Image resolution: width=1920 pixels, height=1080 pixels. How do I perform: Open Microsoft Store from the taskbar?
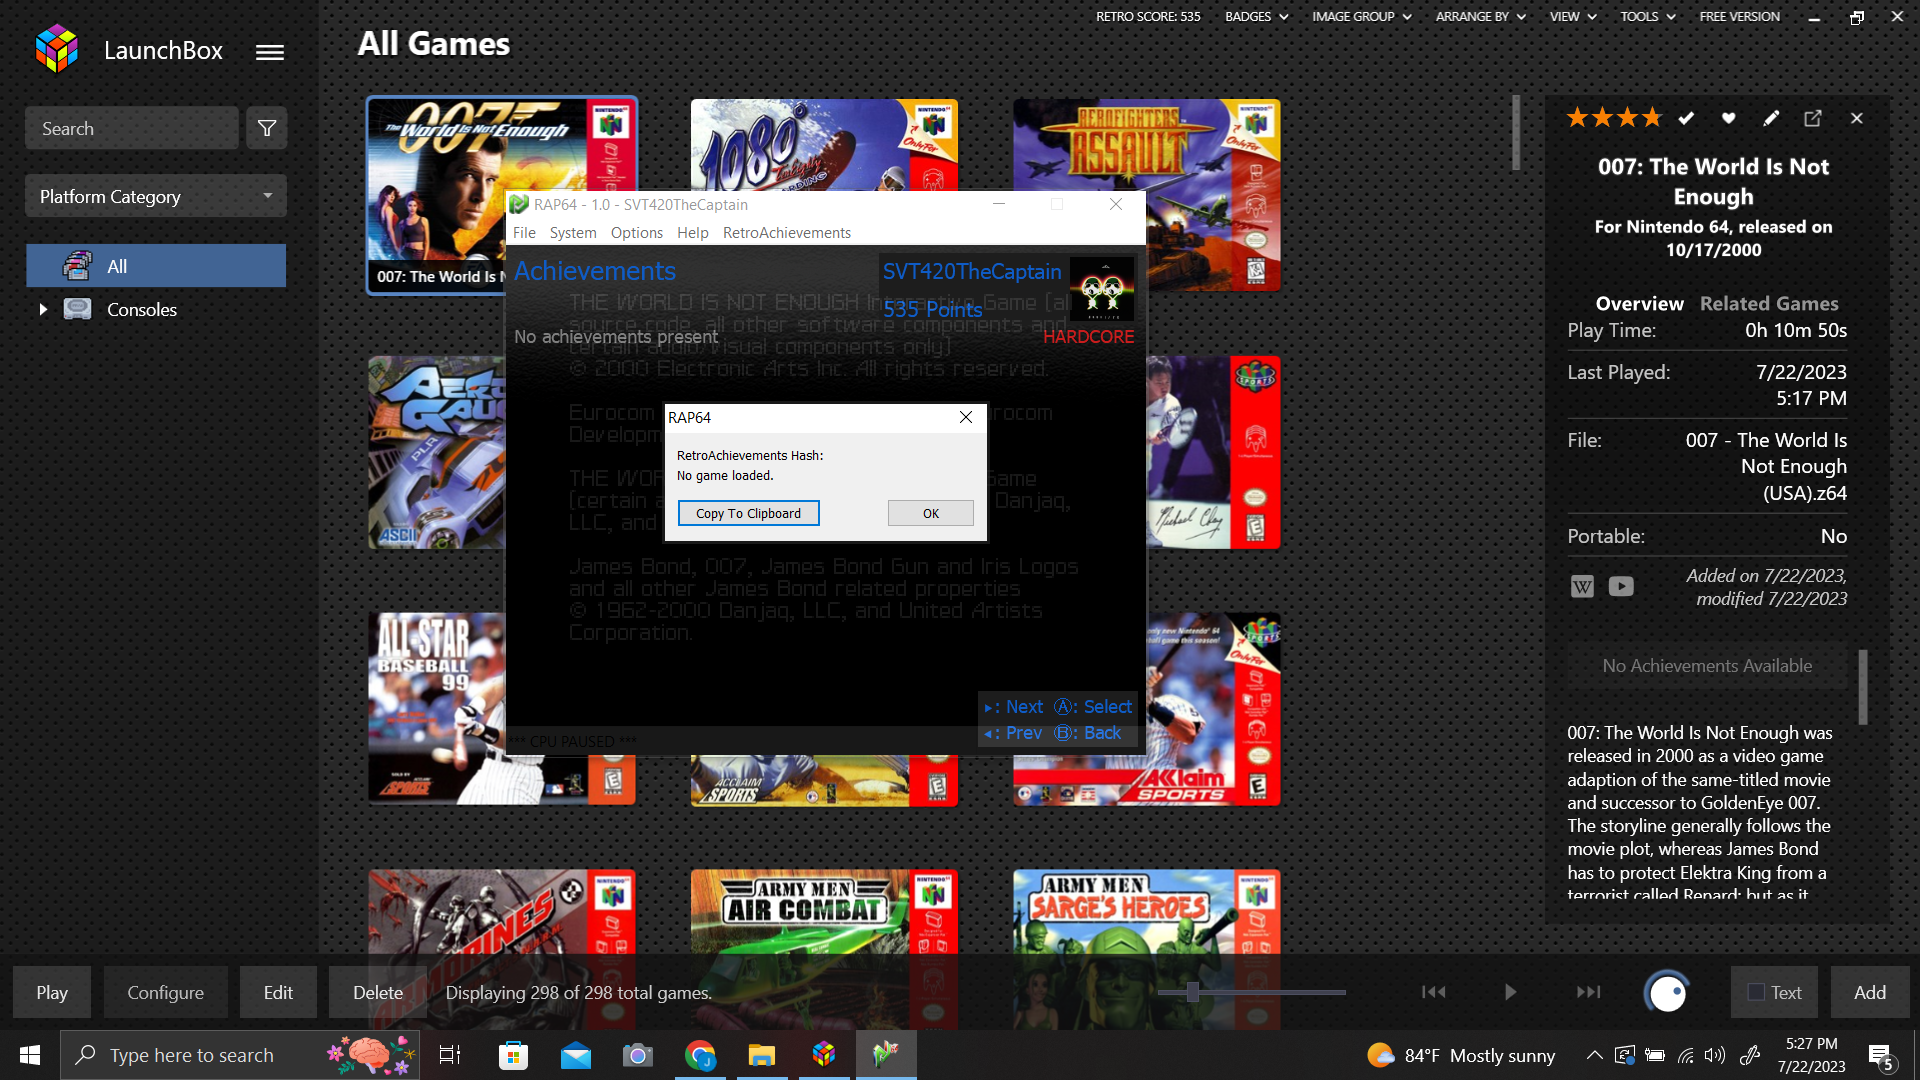click(513, 1055)
